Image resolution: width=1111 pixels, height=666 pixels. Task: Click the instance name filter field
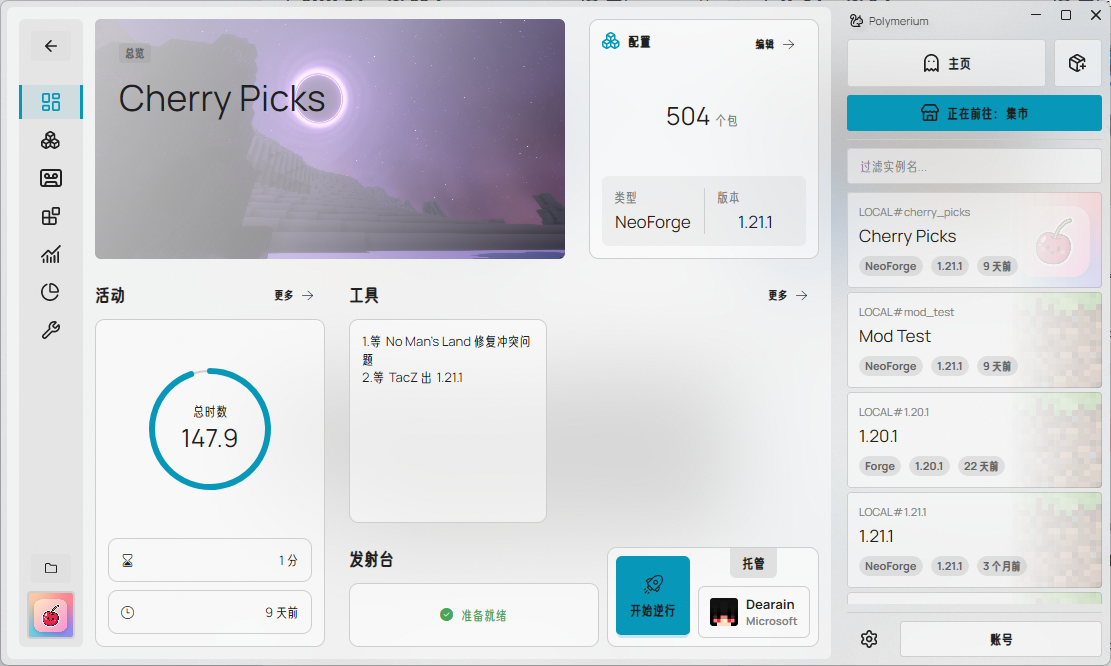[974, 166]
